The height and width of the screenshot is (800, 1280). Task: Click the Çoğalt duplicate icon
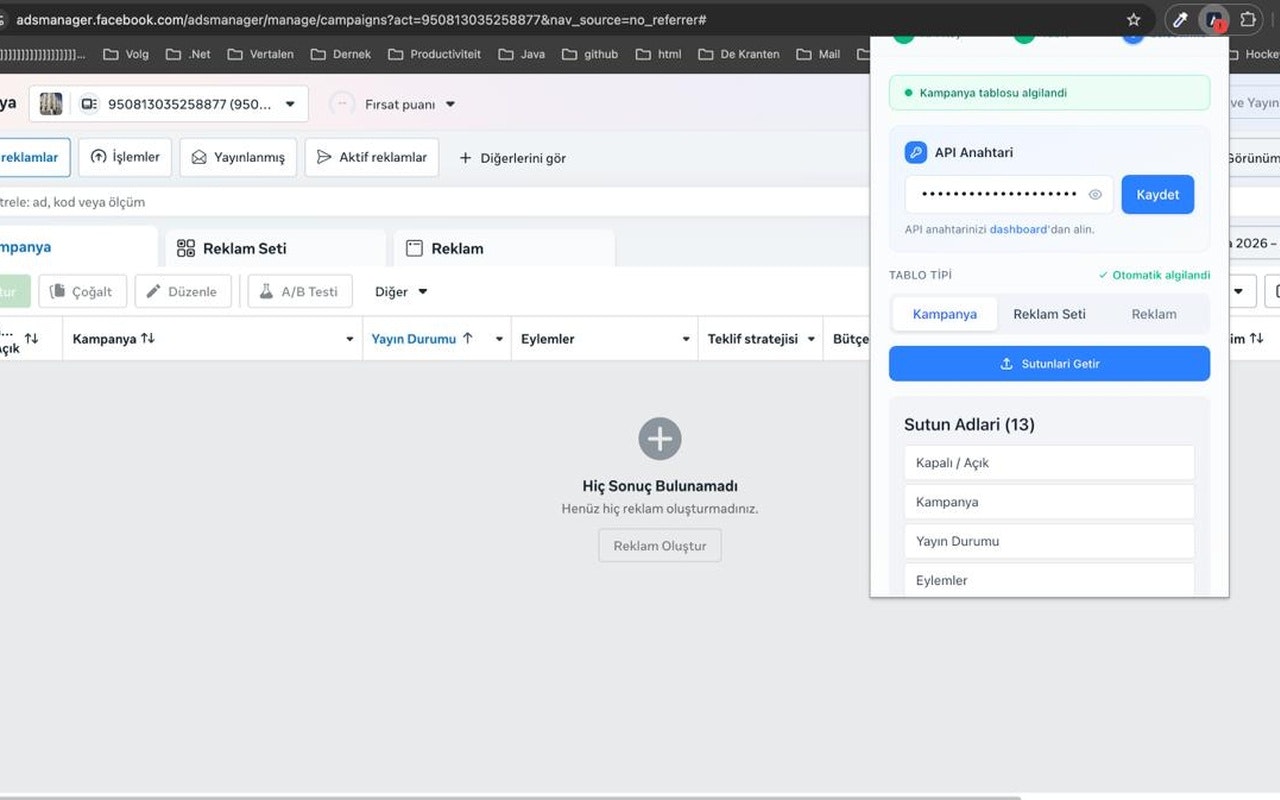pyautogui.click(x=58, y=291)
